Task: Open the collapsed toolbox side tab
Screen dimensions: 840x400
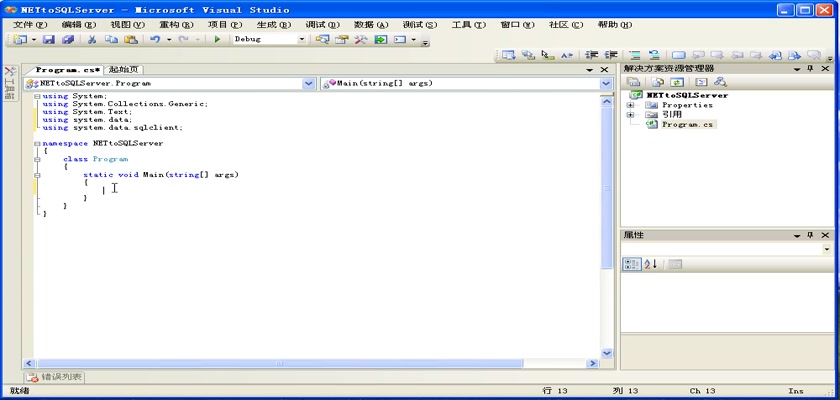Action: (10, 84)
